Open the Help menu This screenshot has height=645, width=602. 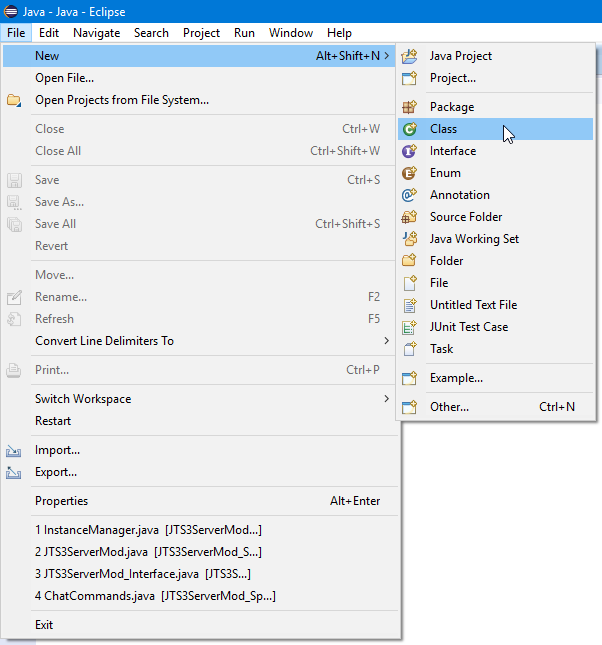[339, 33]
